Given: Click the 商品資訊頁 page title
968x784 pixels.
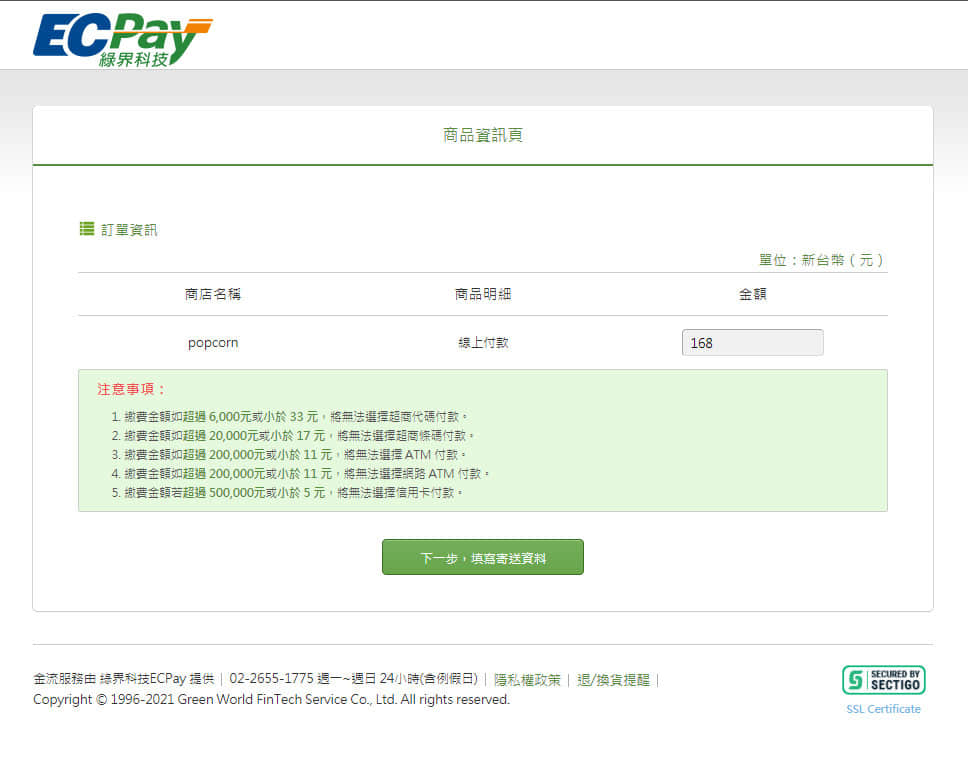Looking at the screenshot, I should [483, 135].
